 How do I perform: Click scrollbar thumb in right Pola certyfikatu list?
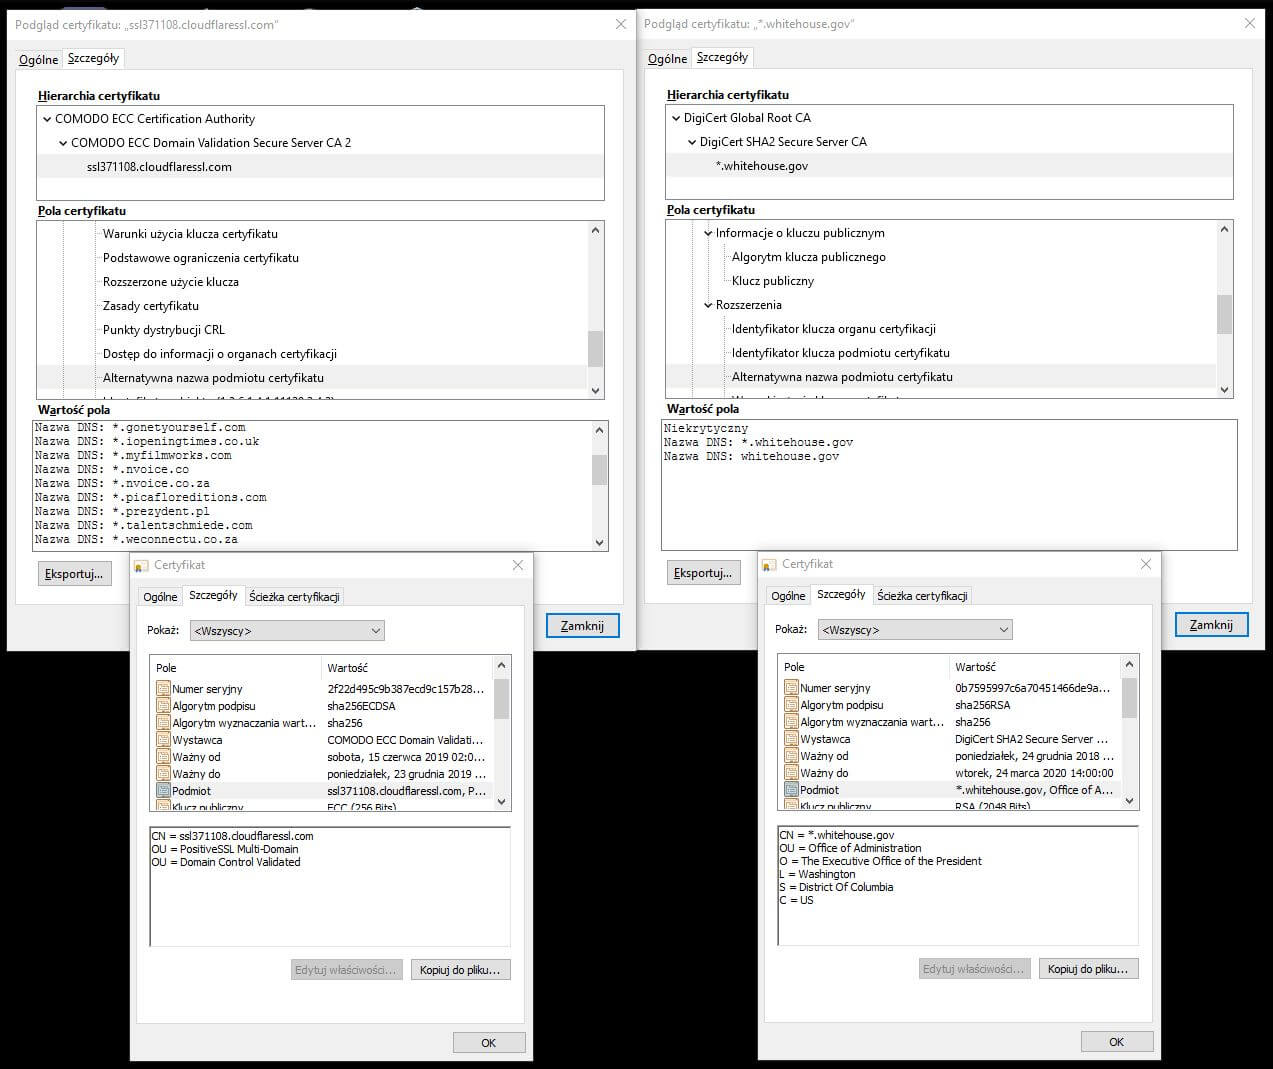1224,314
